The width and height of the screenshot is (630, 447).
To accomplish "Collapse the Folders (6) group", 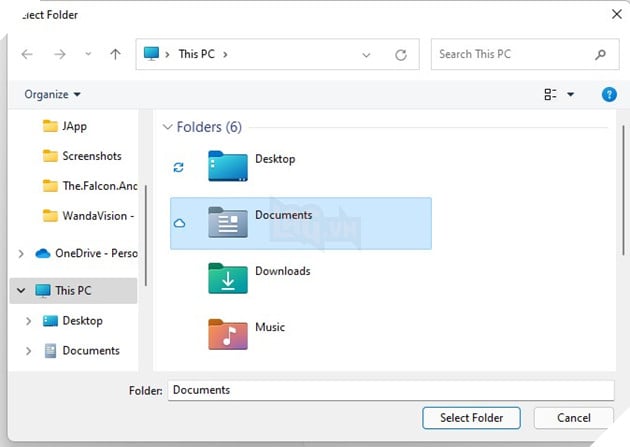I will click(167, 127).
